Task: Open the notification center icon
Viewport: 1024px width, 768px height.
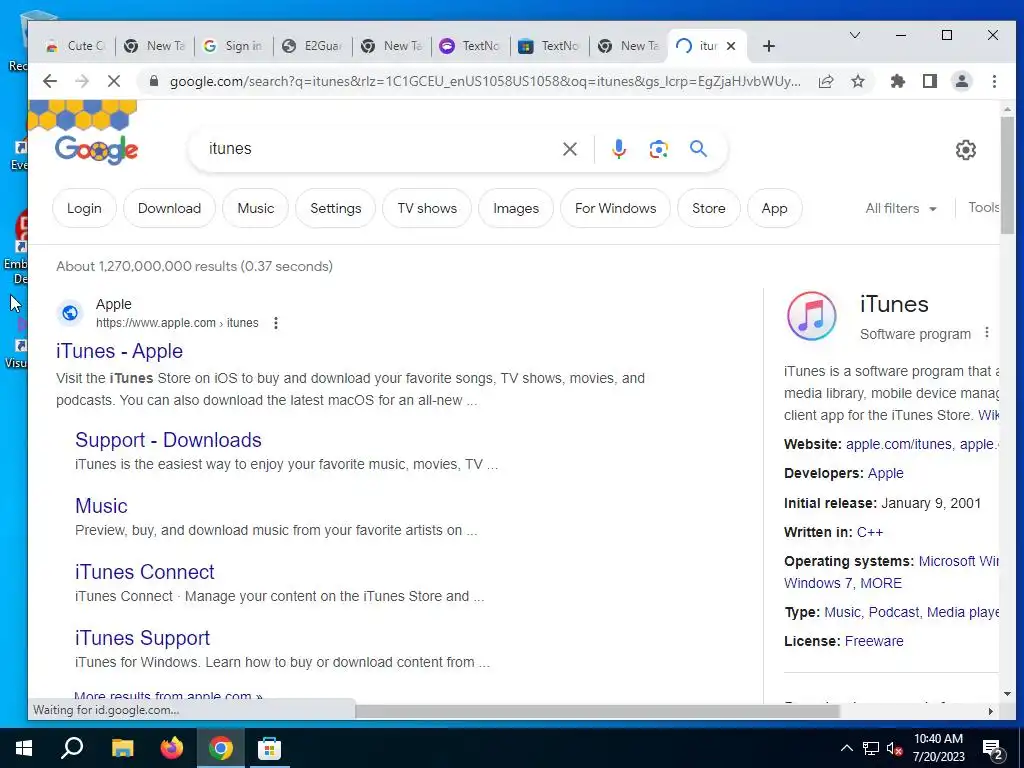Action: tap(993, 750)
